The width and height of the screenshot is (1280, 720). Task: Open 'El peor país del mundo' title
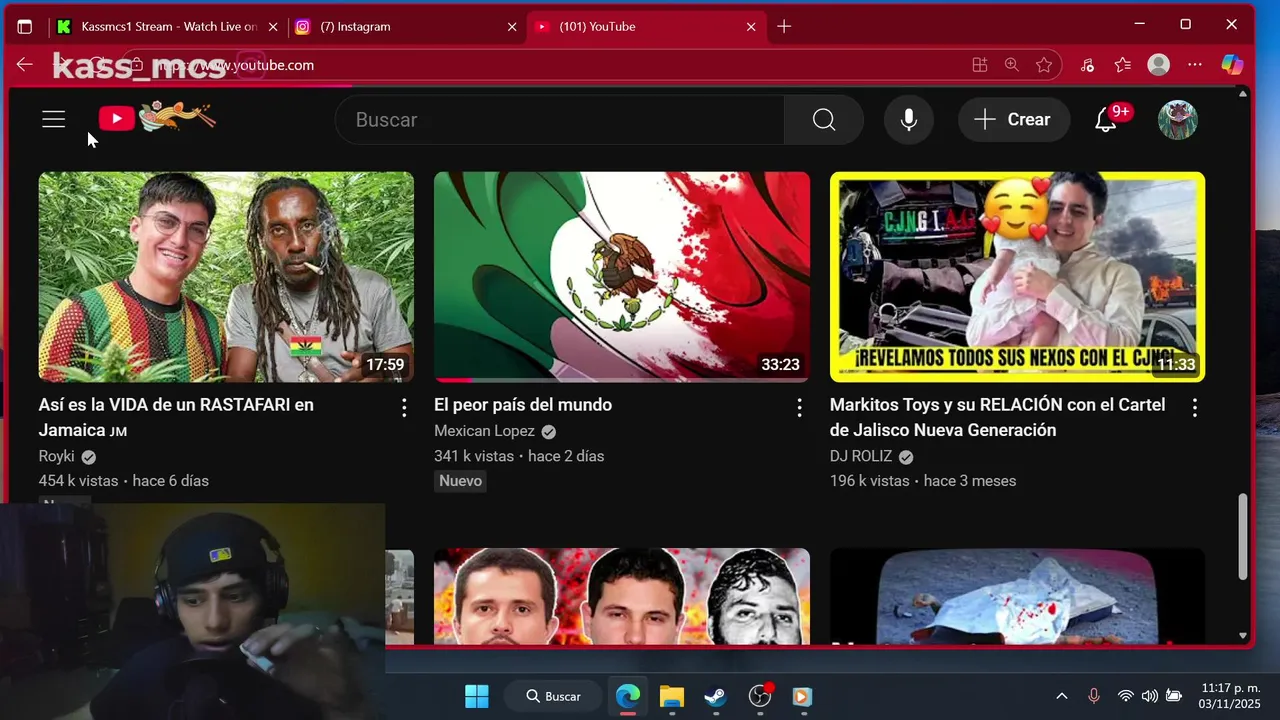pyautogui.click(x=523, y=405)
